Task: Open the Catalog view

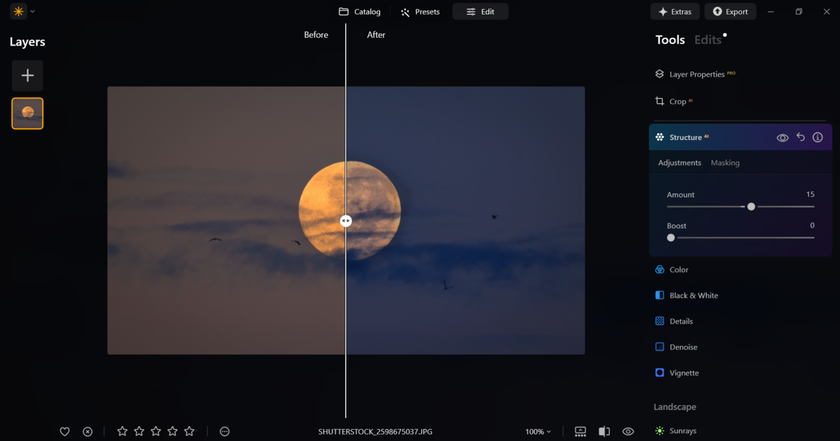Action: click(359, 11)
